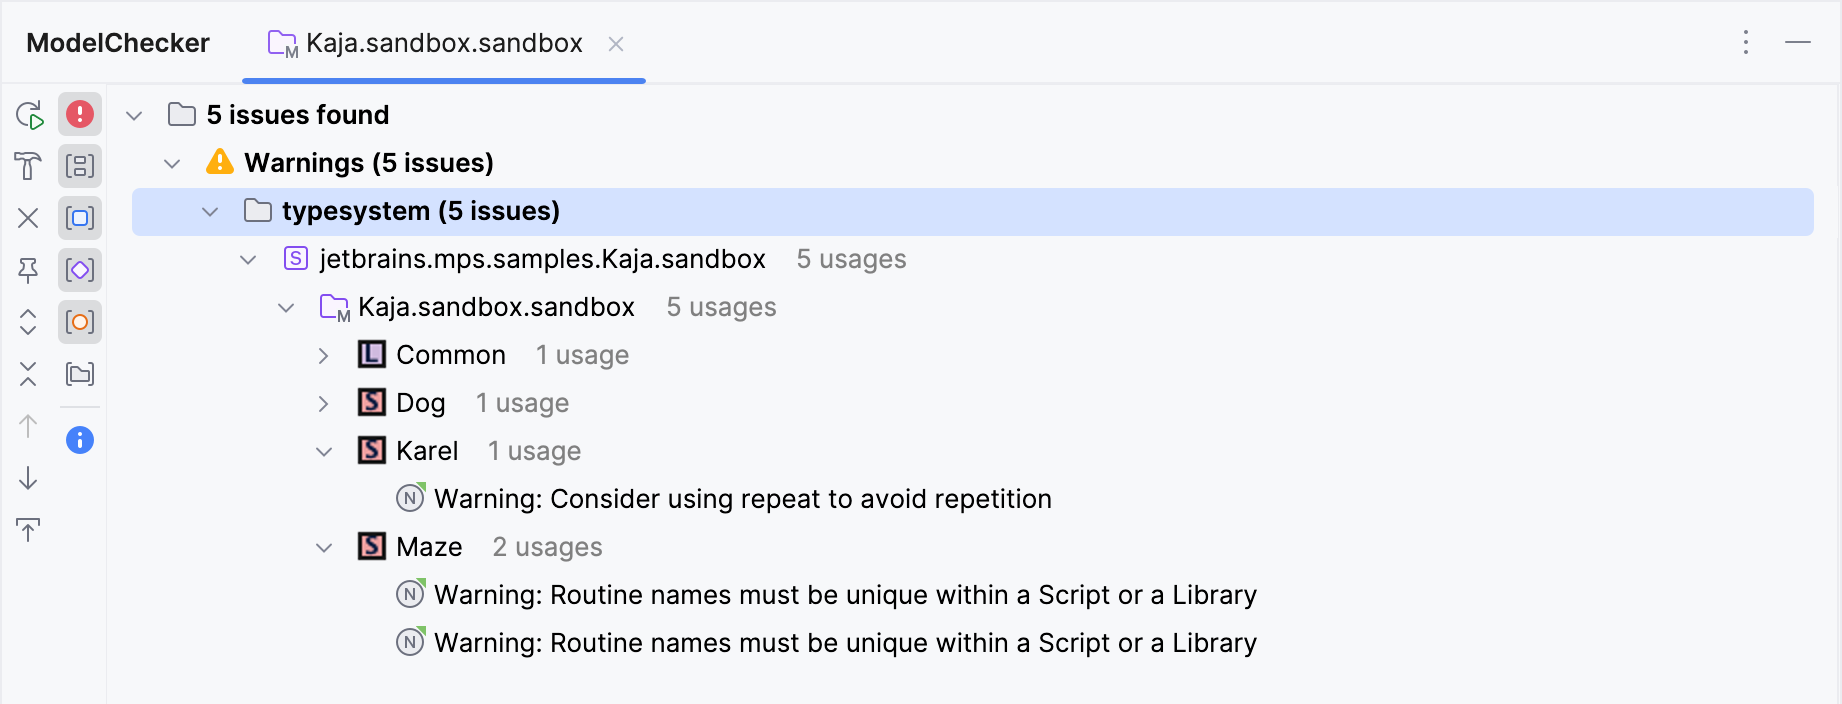This screenshot has width=1842, height=704.
Task: Select the Karel repeat warning entry
Action: tap(741, 498)
